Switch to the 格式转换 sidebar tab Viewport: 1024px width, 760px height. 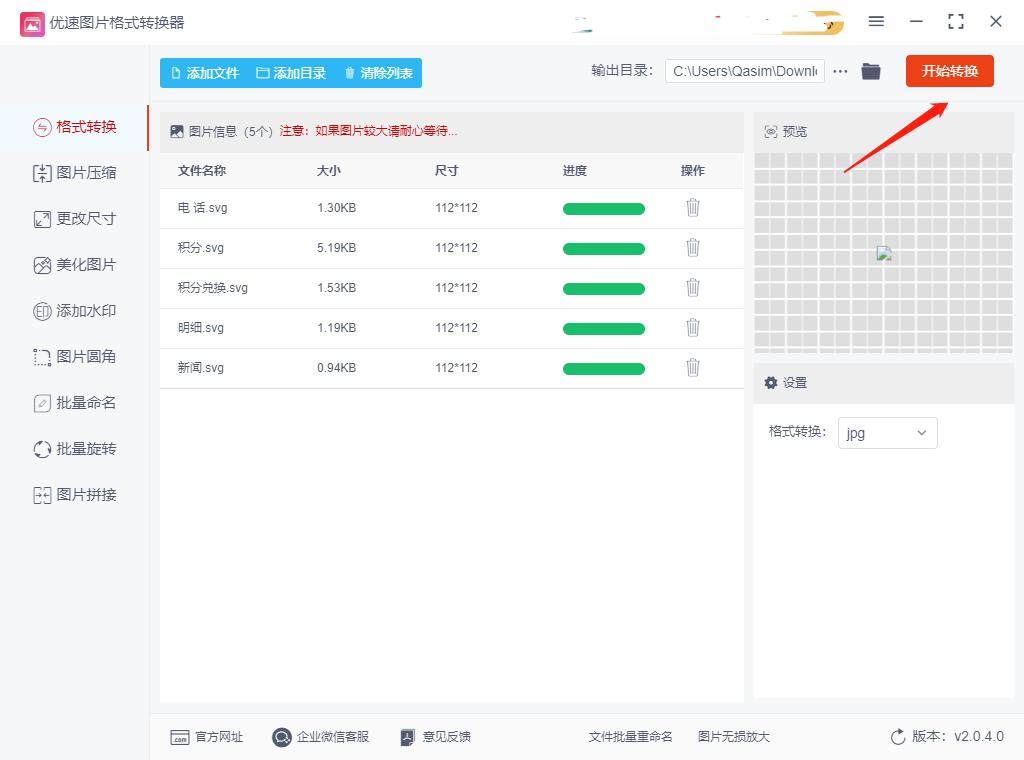click(x=75, y=127)
